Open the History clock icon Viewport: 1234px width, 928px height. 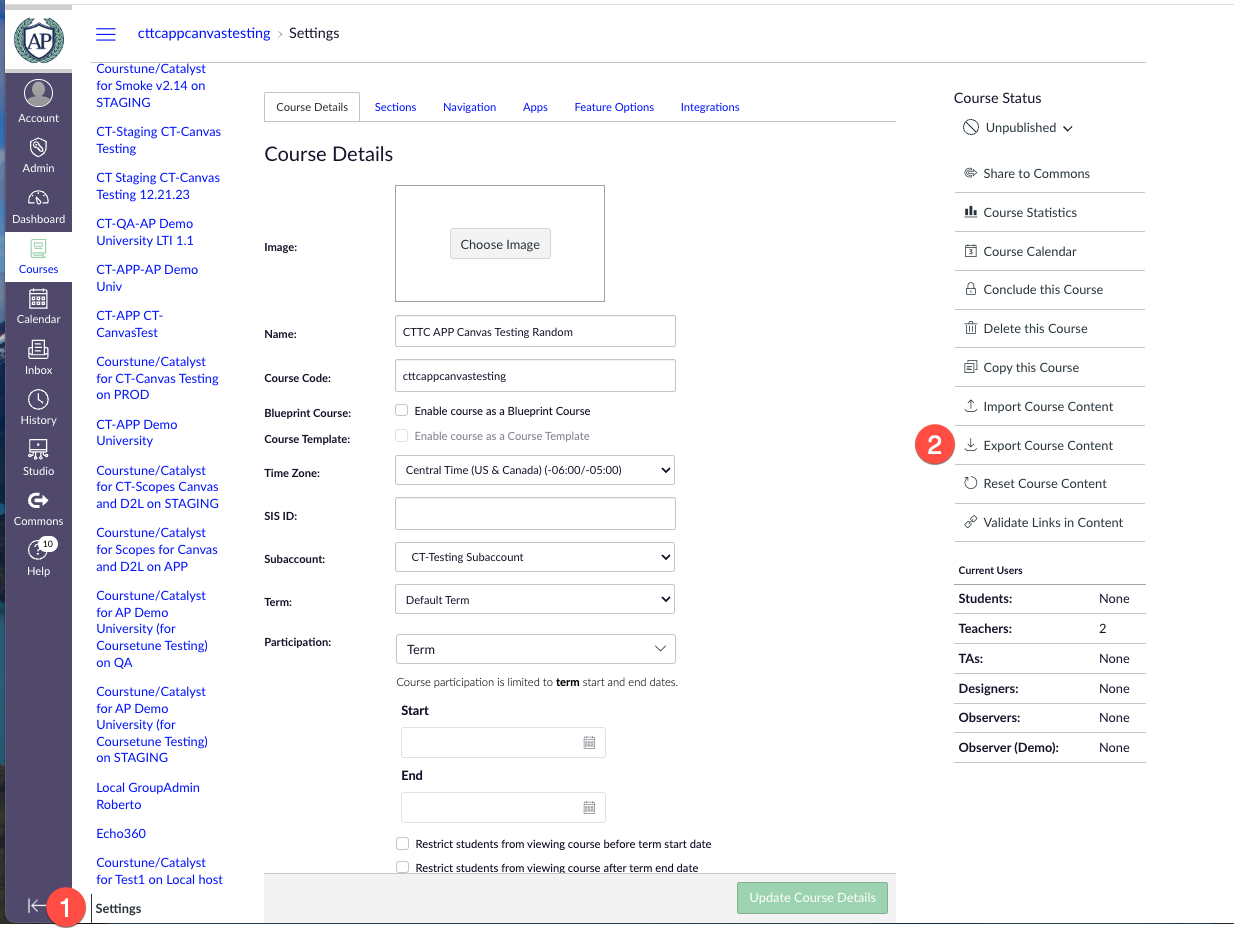point(38,400)
